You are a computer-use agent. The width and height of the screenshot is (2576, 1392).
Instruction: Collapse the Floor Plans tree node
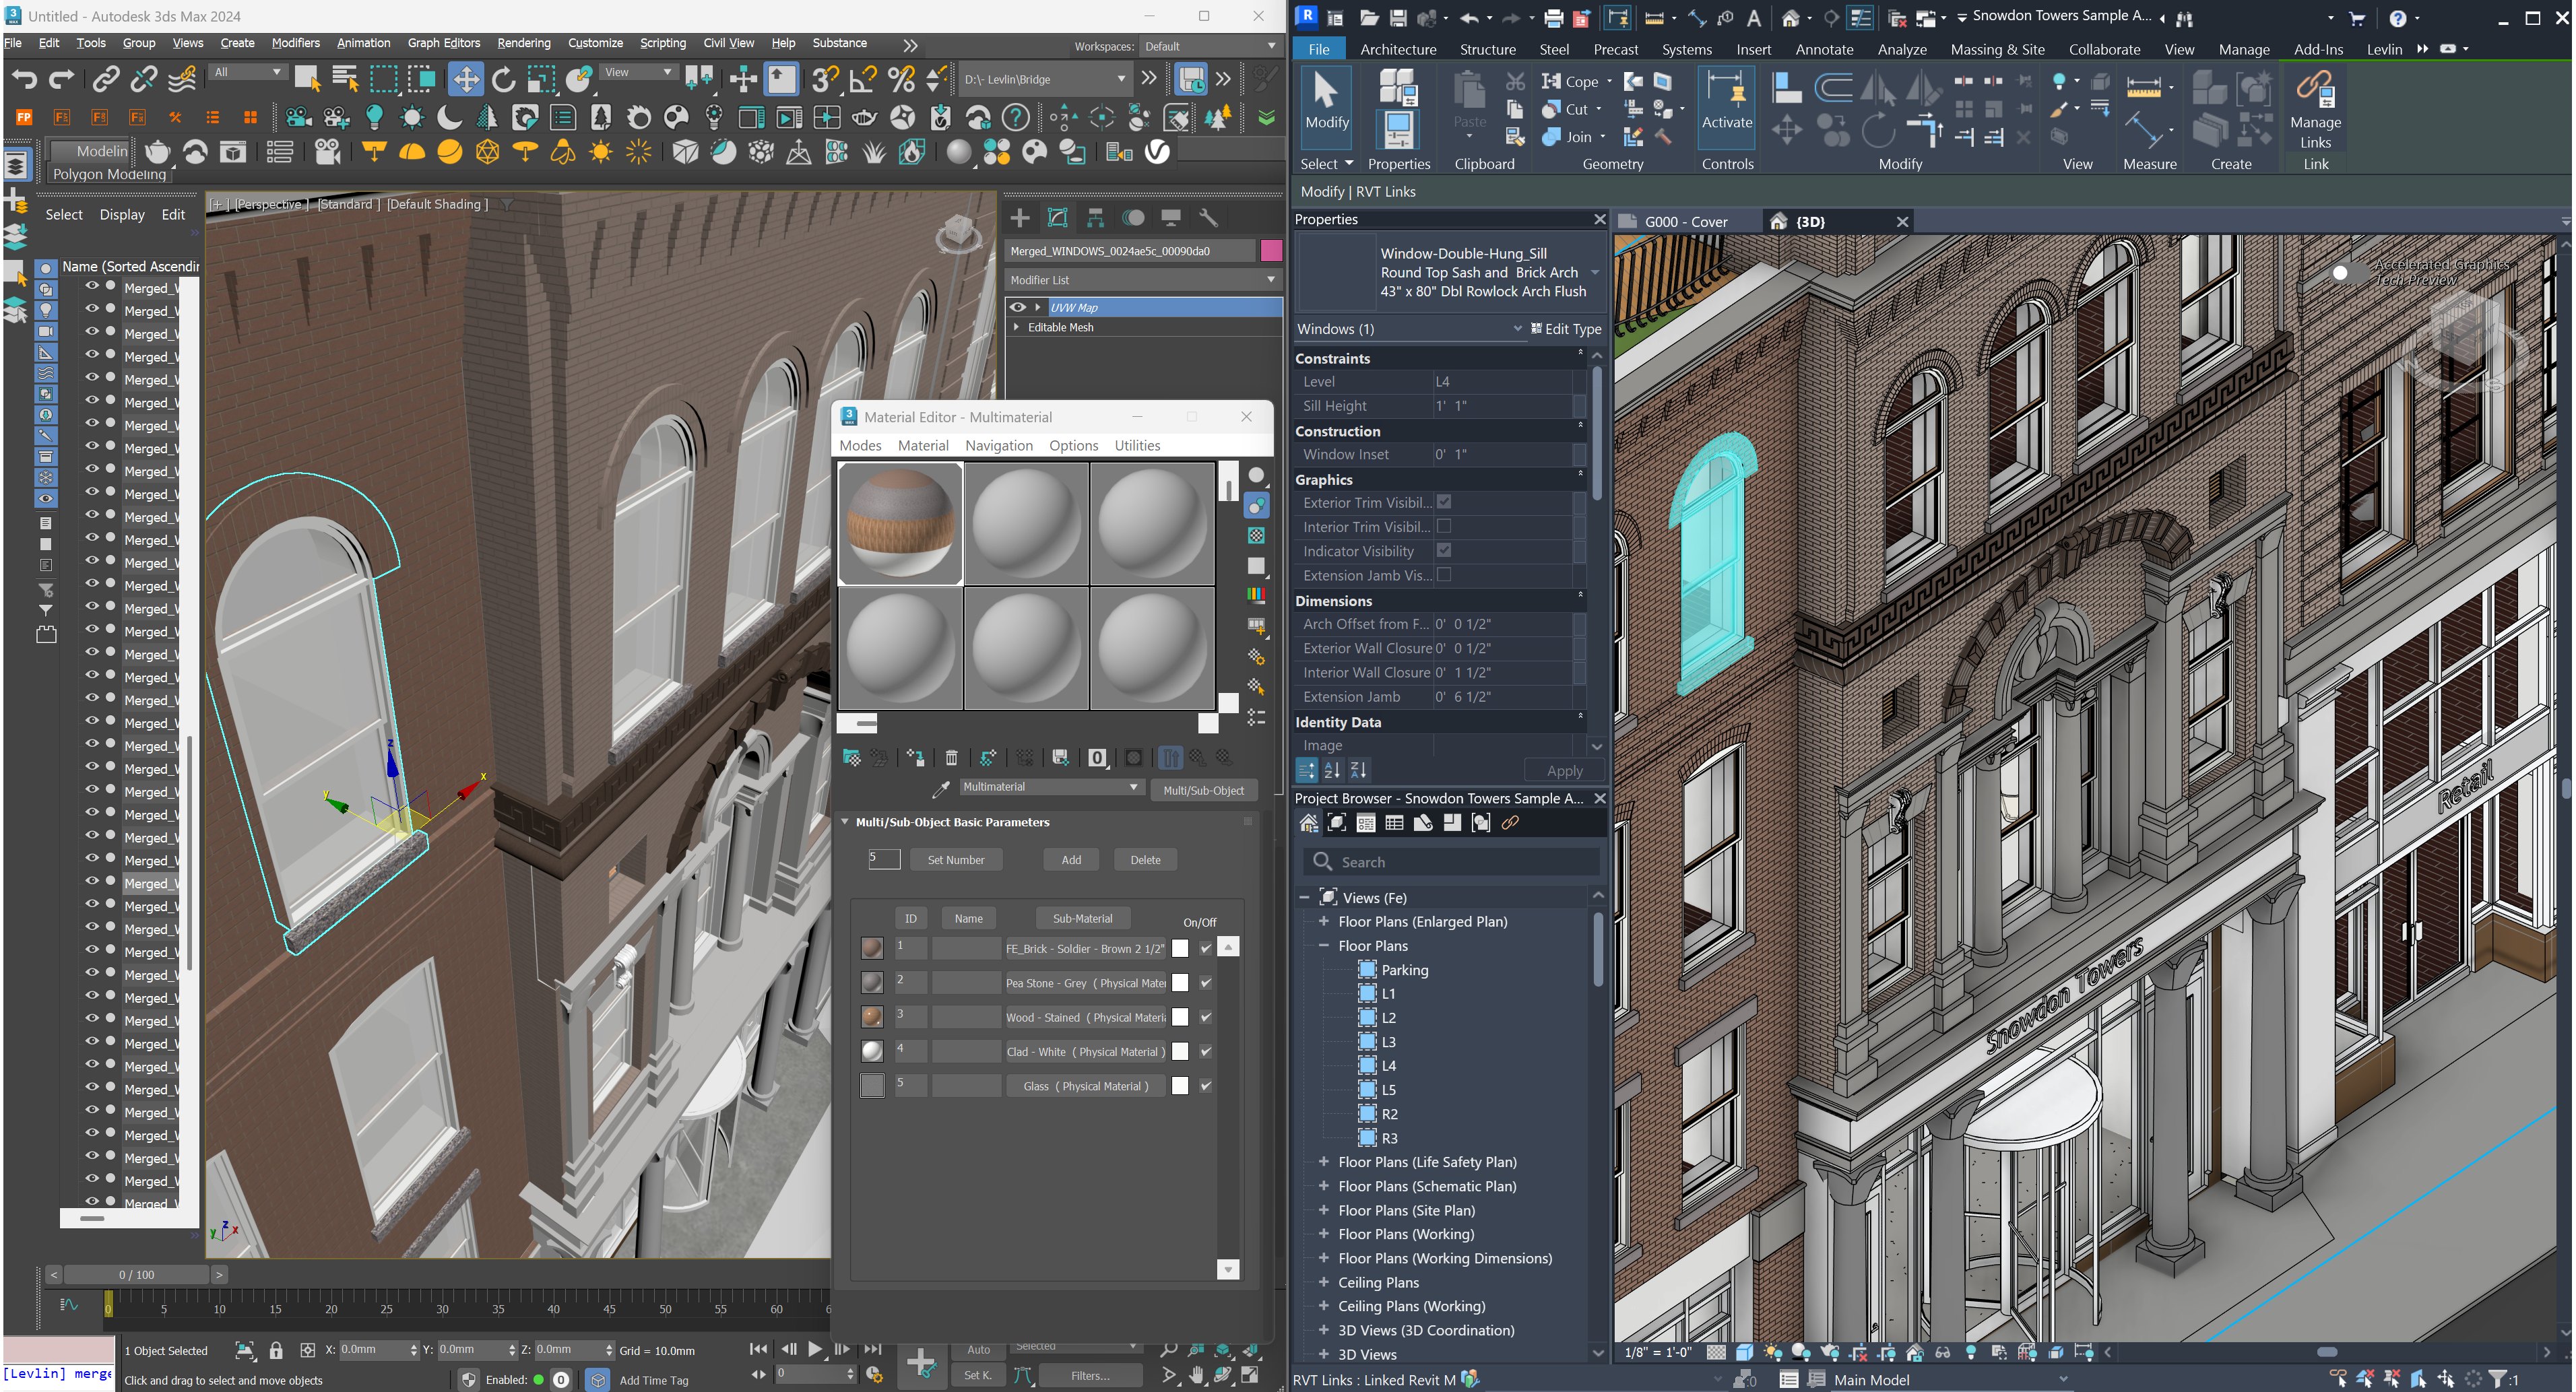(1323, 945)
